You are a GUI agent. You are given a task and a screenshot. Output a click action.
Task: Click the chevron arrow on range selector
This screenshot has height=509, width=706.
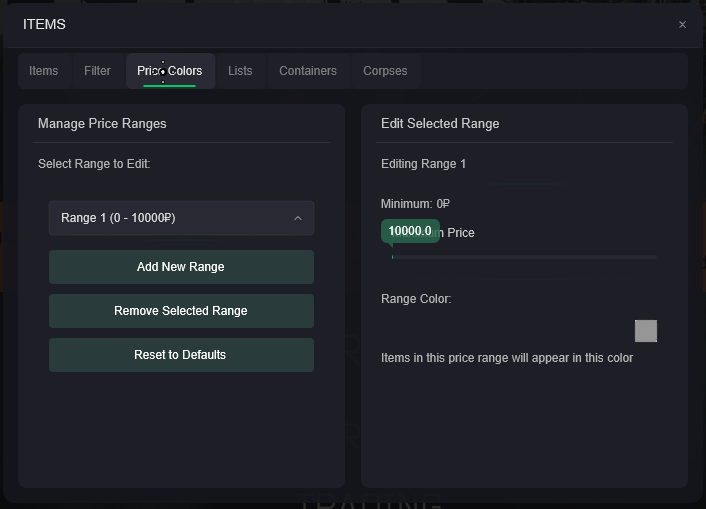pos(298,218)
